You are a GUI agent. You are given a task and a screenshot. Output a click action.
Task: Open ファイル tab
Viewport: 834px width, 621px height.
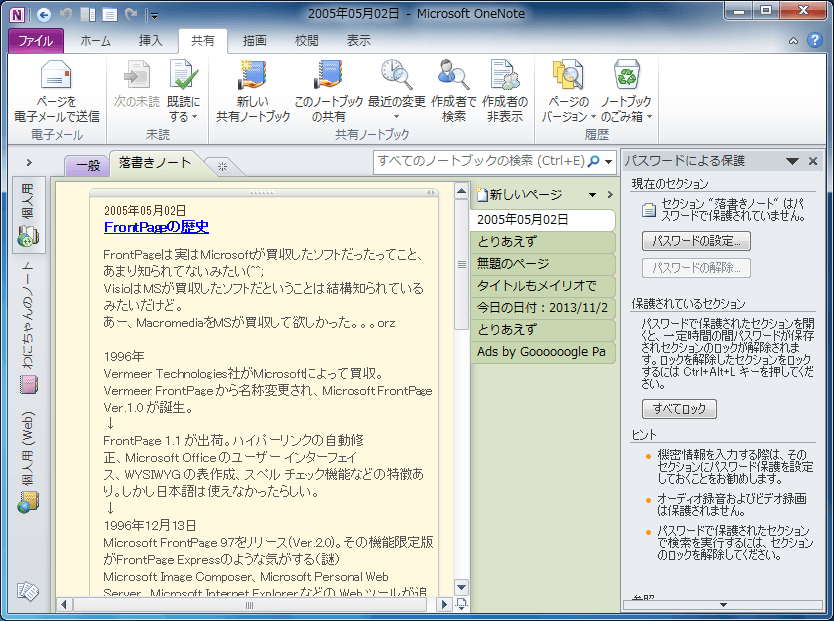[x=36, y=41]
